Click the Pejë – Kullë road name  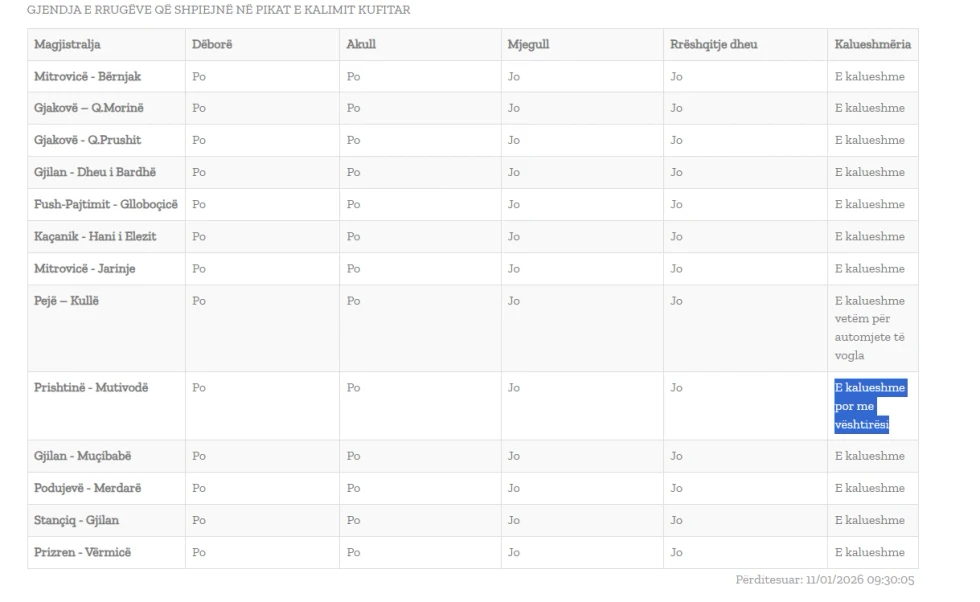(66, 301)
